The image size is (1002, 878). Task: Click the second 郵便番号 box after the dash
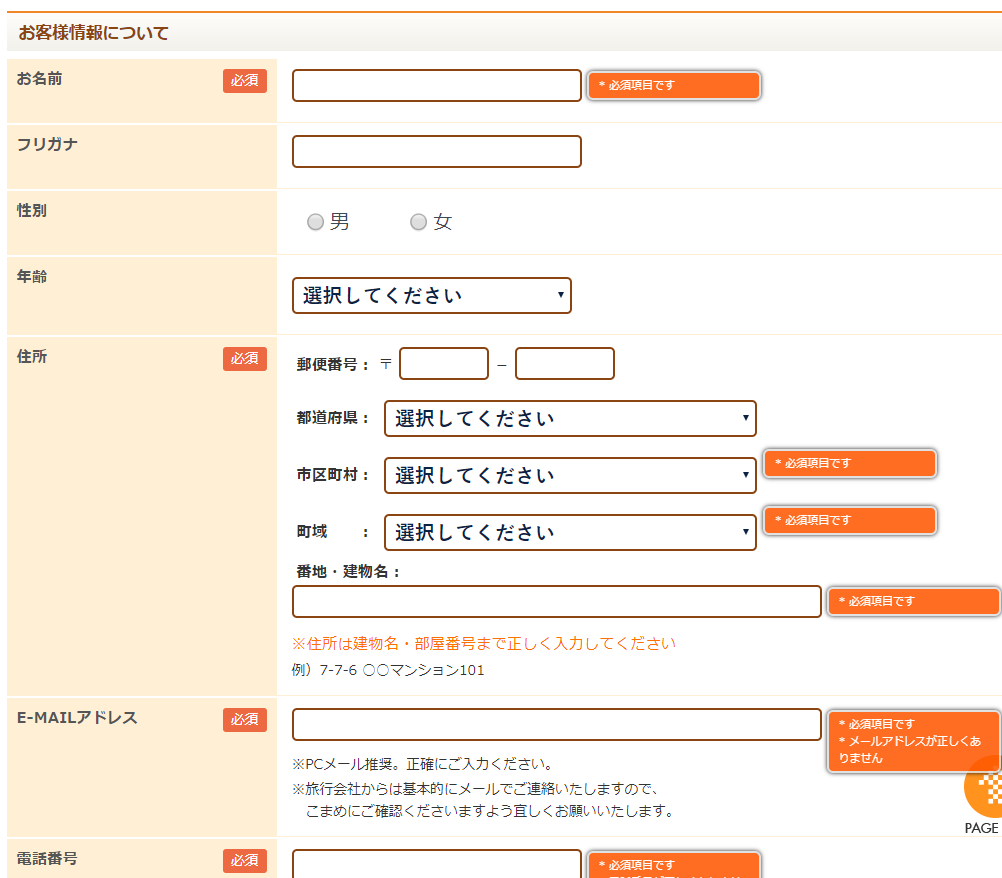pyautogui.click(x=564, y=364)
